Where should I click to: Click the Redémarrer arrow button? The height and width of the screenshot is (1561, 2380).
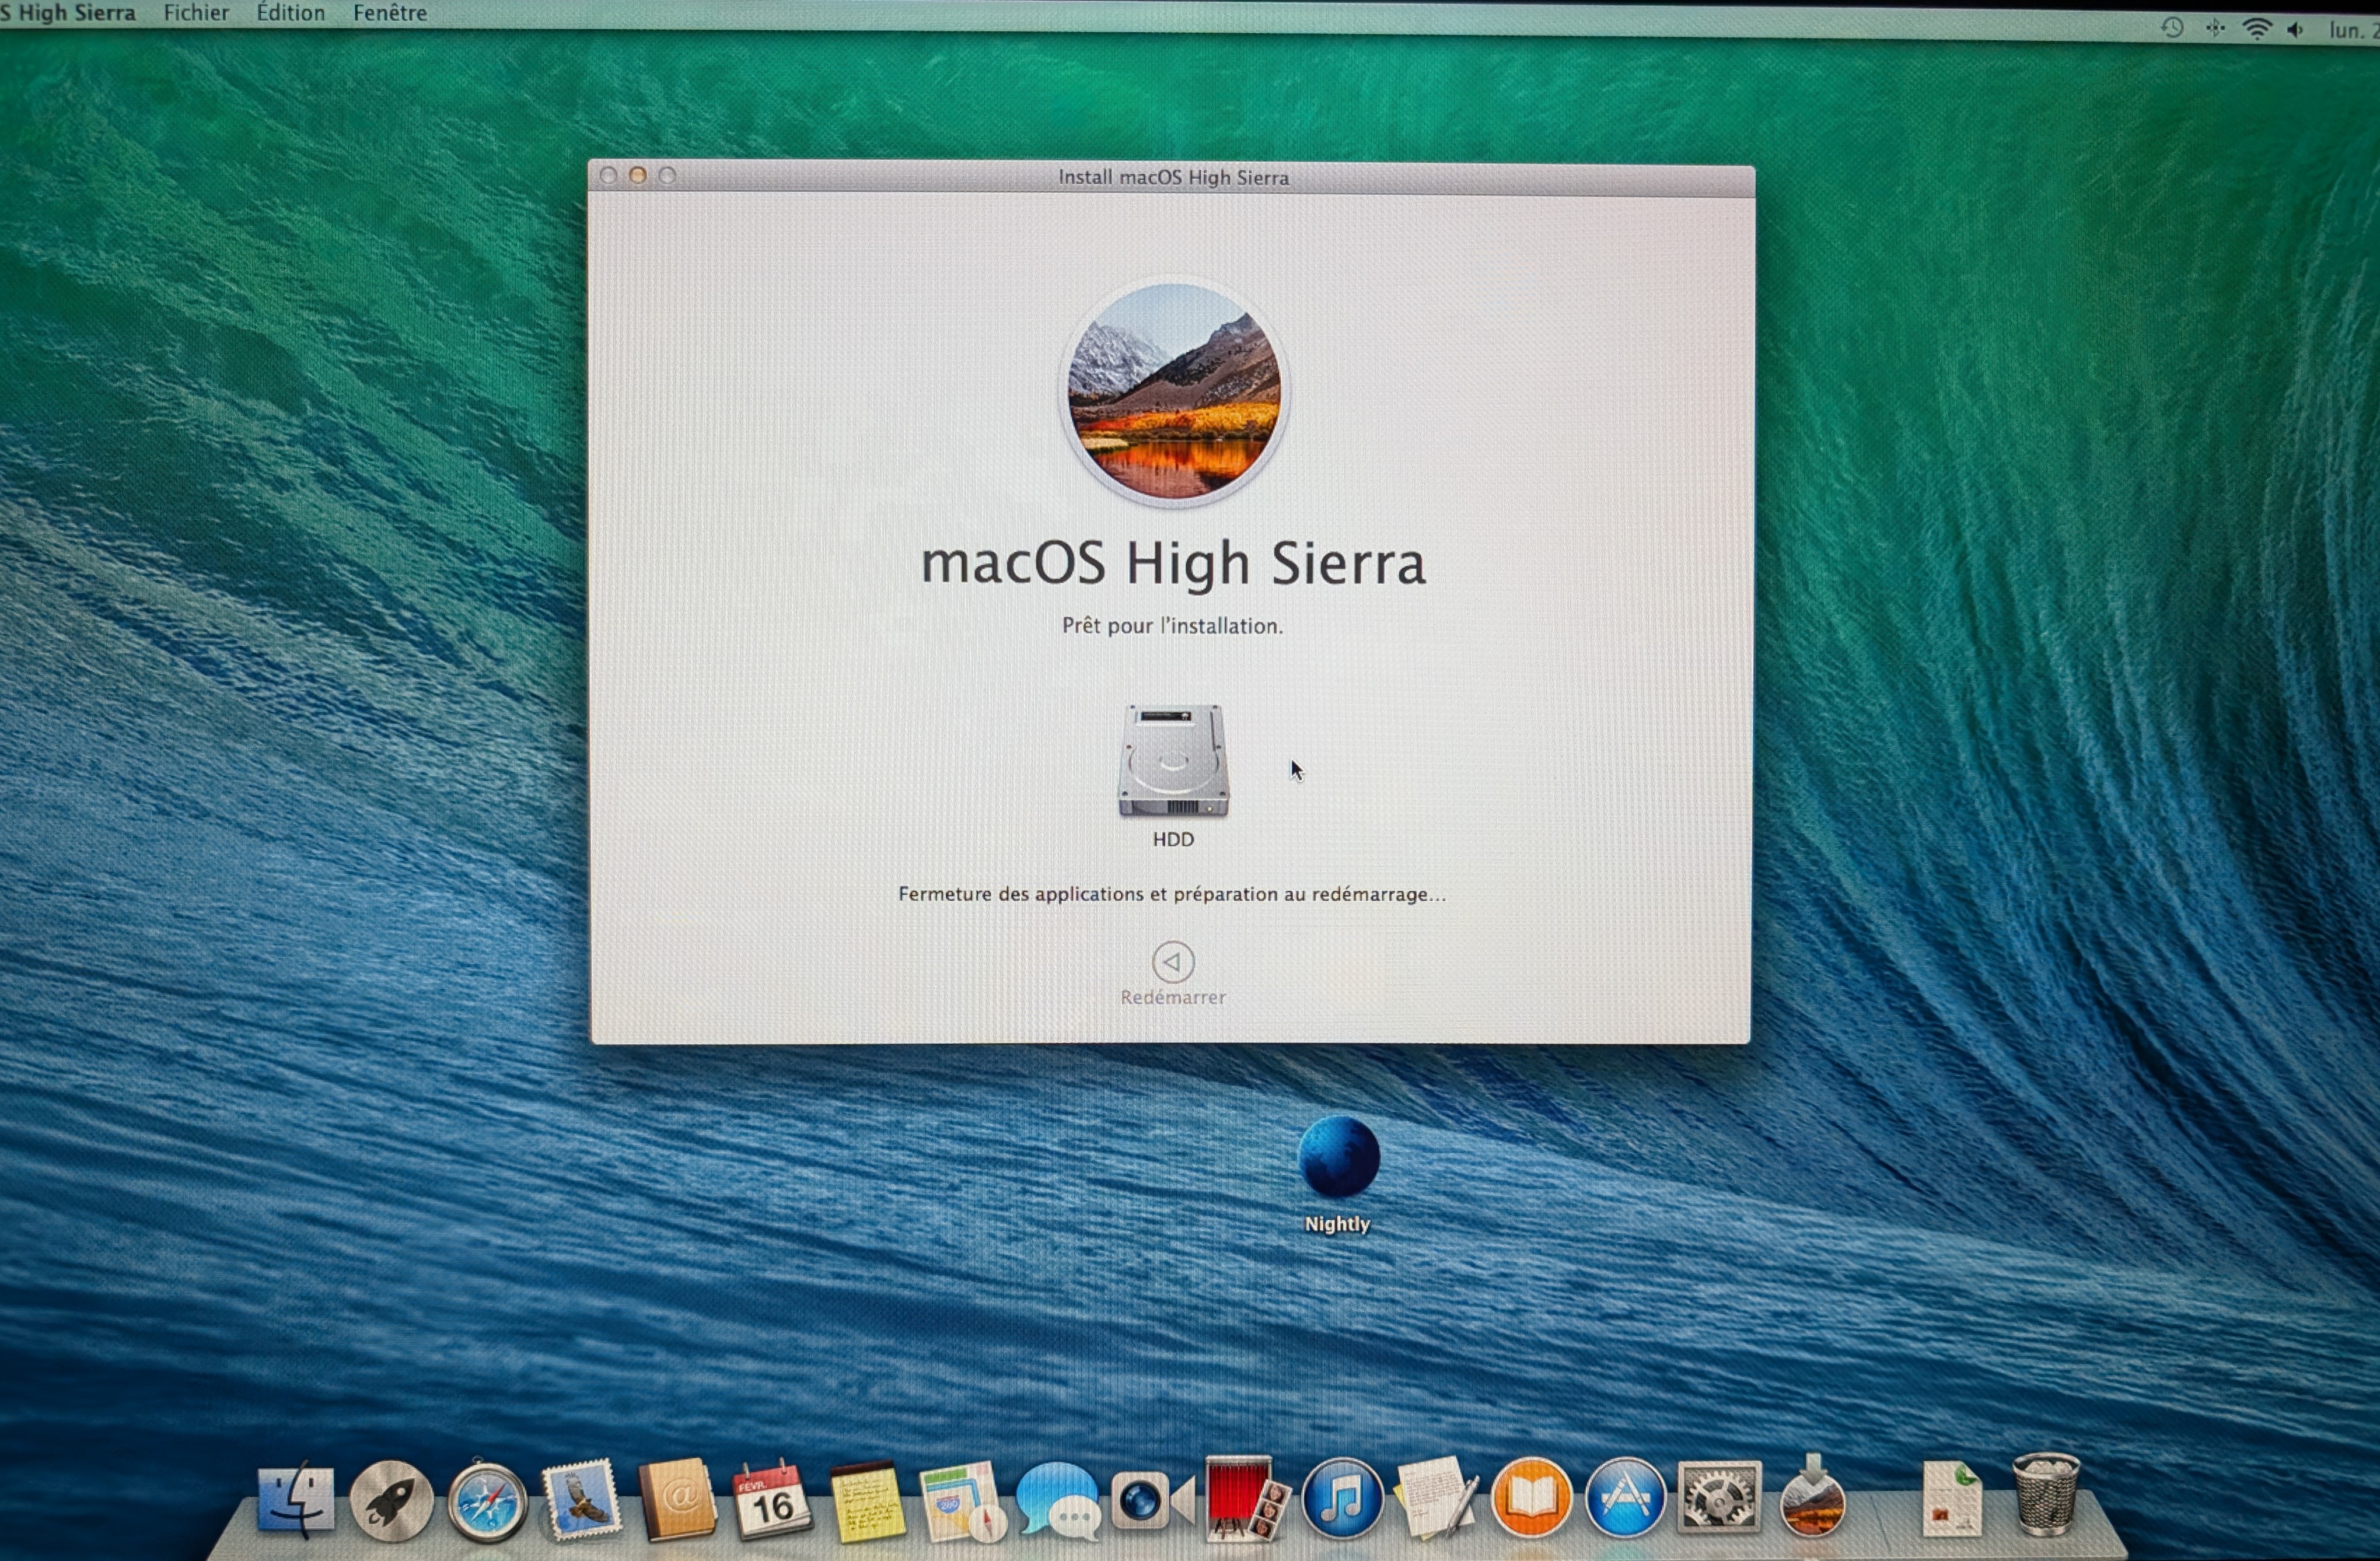click(1172, 962)
